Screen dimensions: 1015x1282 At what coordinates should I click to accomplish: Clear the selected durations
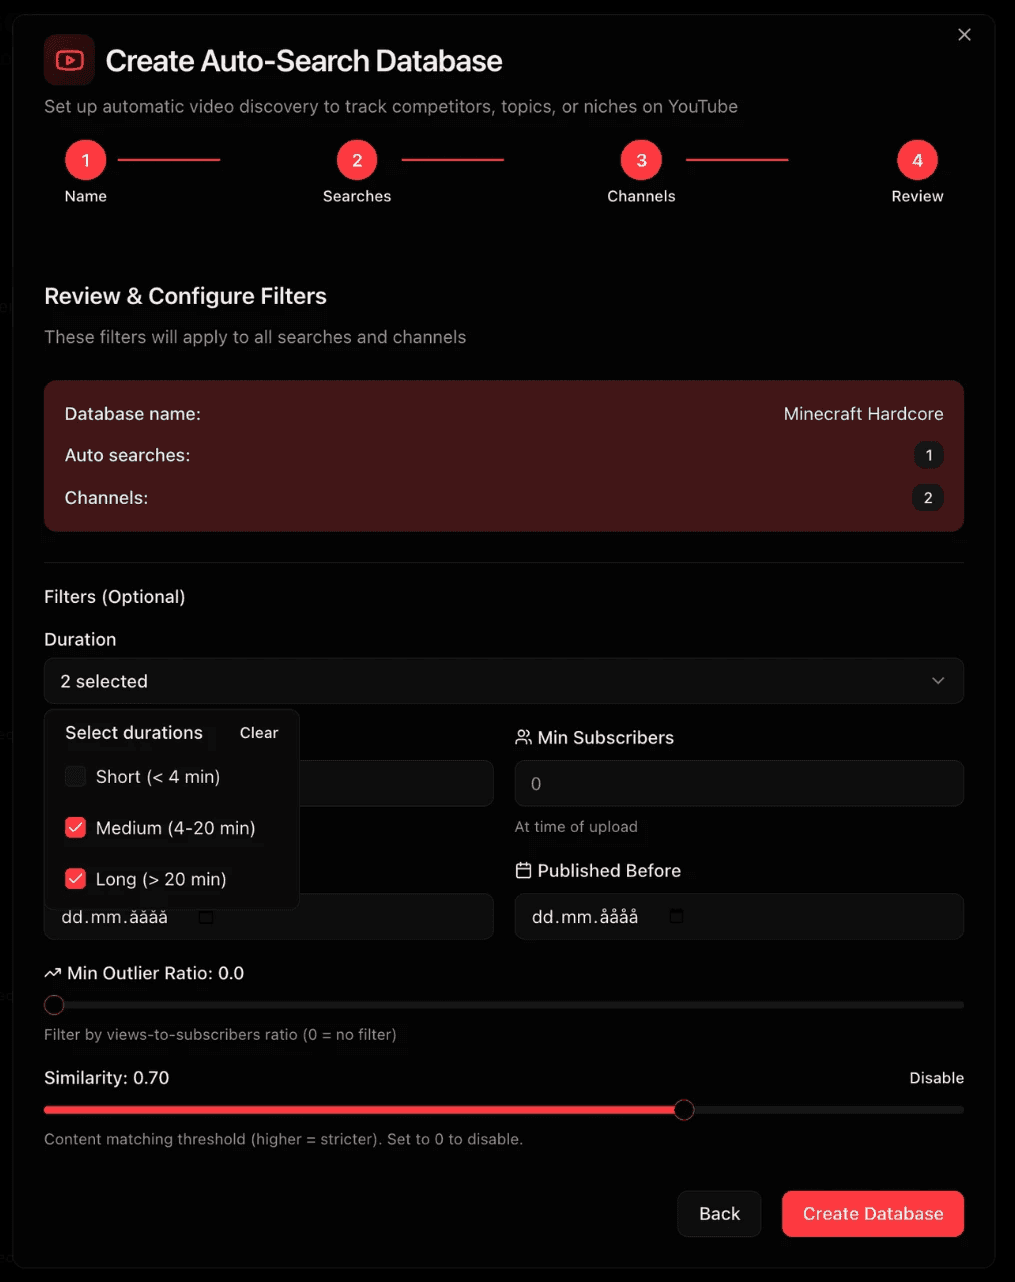tap(259, 733)
